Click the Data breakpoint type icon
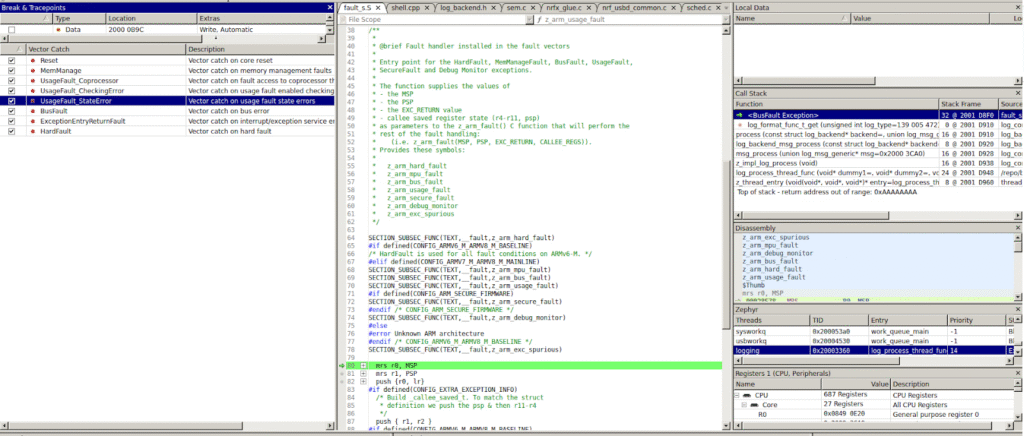 pyautogui.click(x=59, y=30)
